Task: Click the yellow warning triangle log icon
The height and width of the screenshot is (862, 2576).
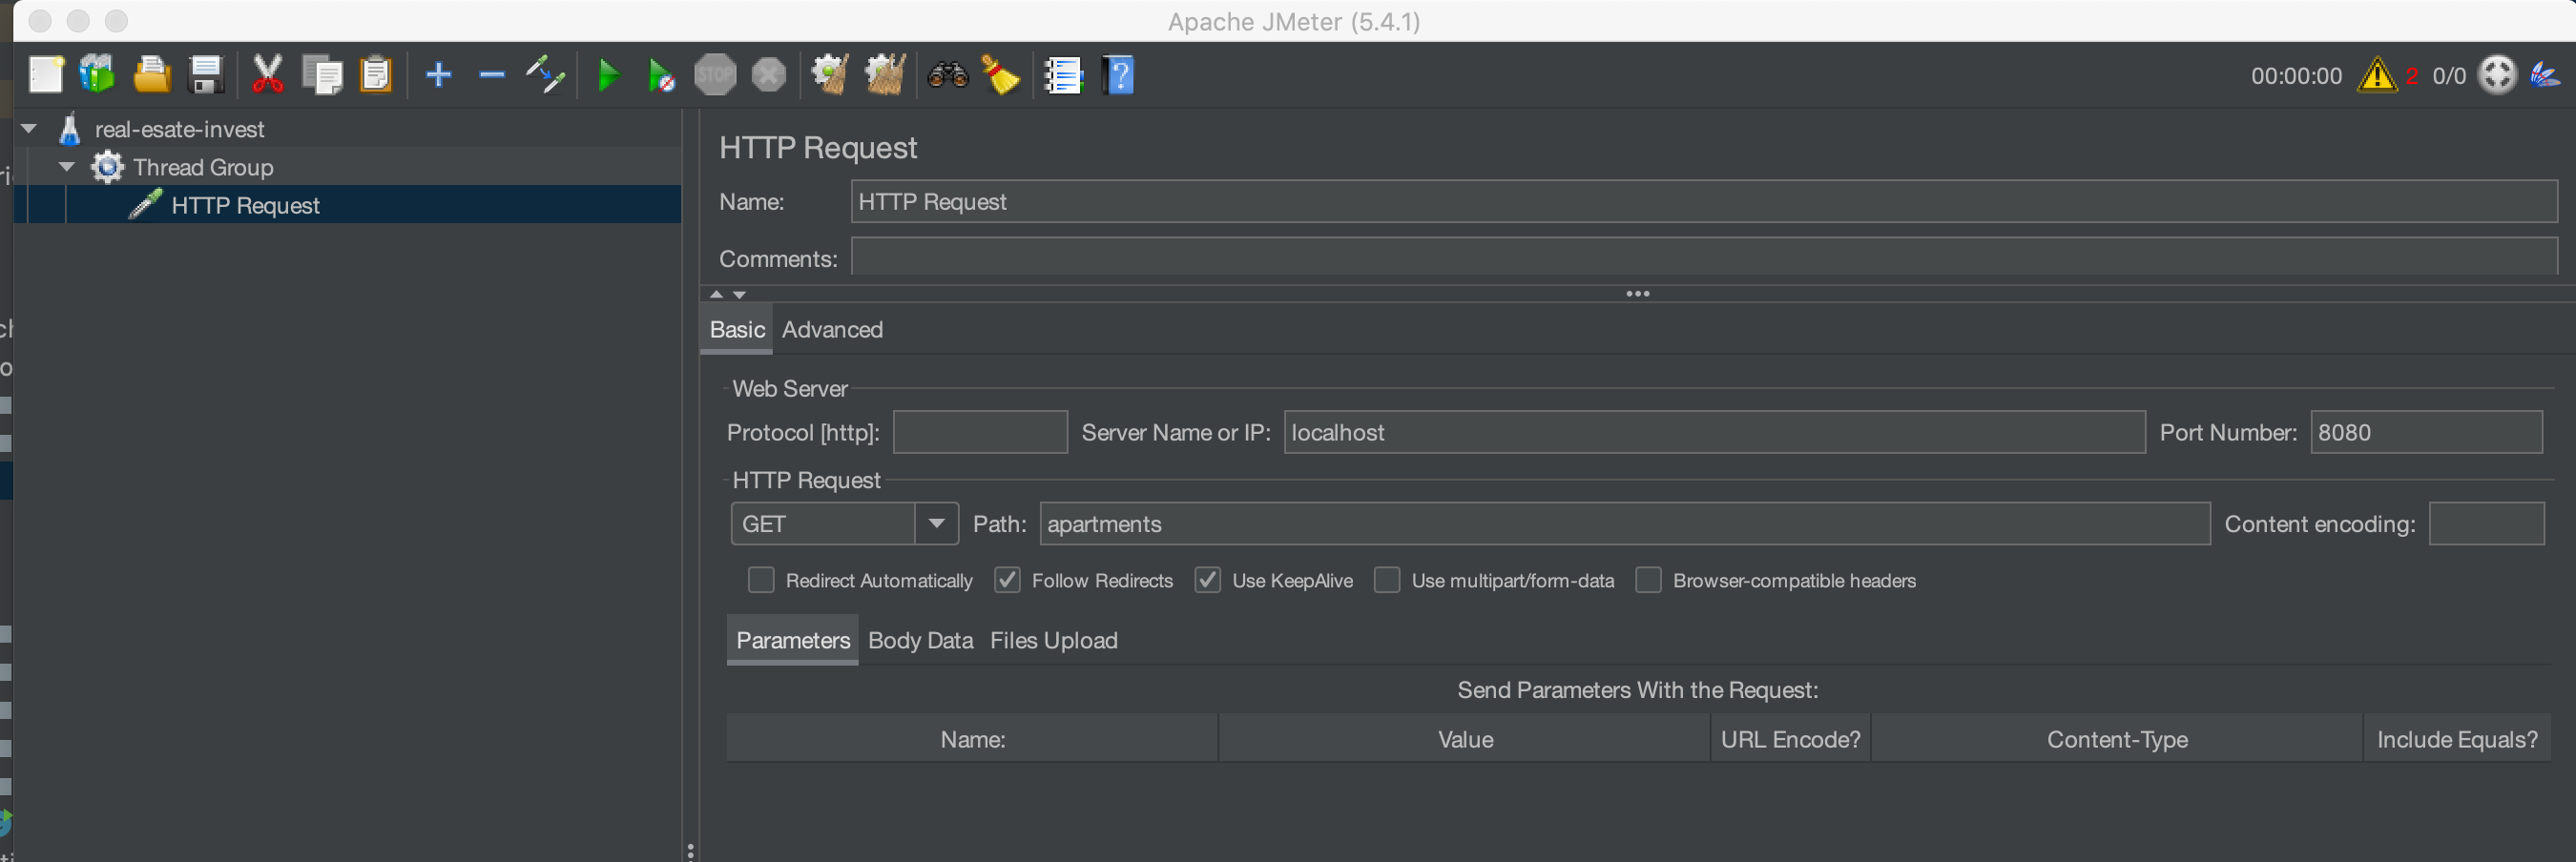Action: 2377,75
